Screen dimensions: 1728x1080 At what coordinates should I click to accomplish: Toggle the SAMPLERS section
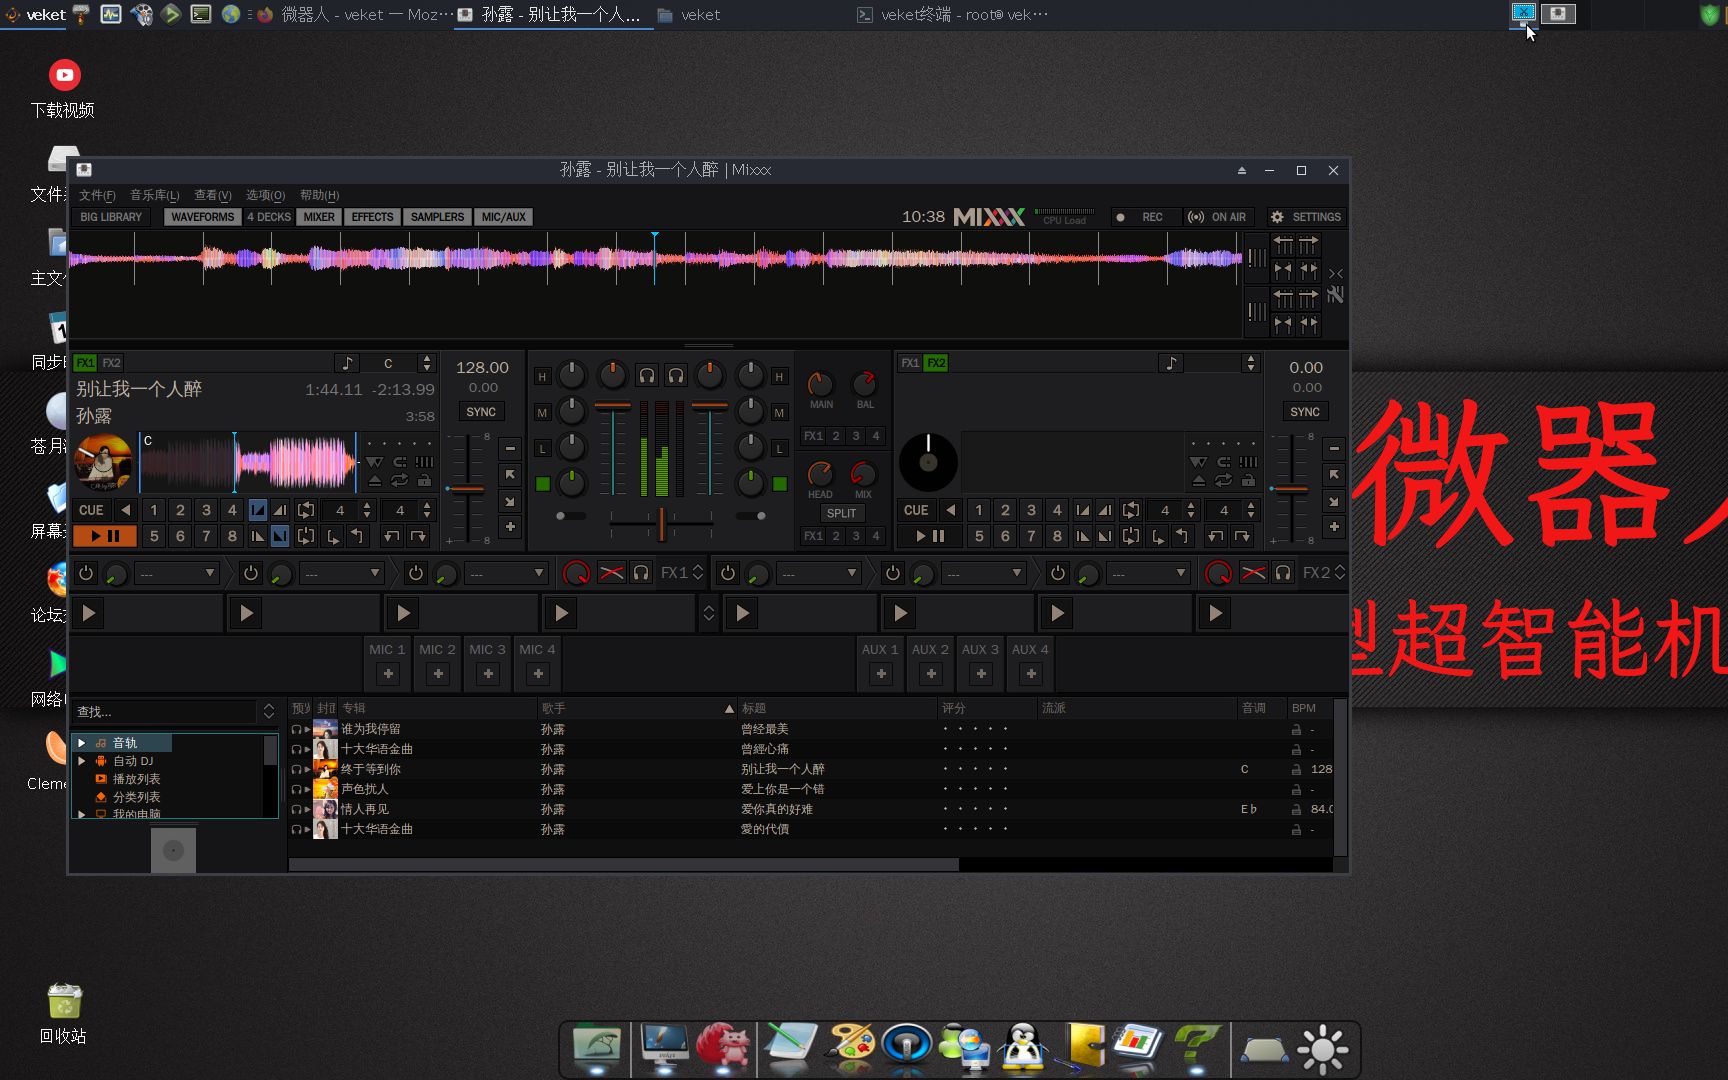[x=437, y=217]
